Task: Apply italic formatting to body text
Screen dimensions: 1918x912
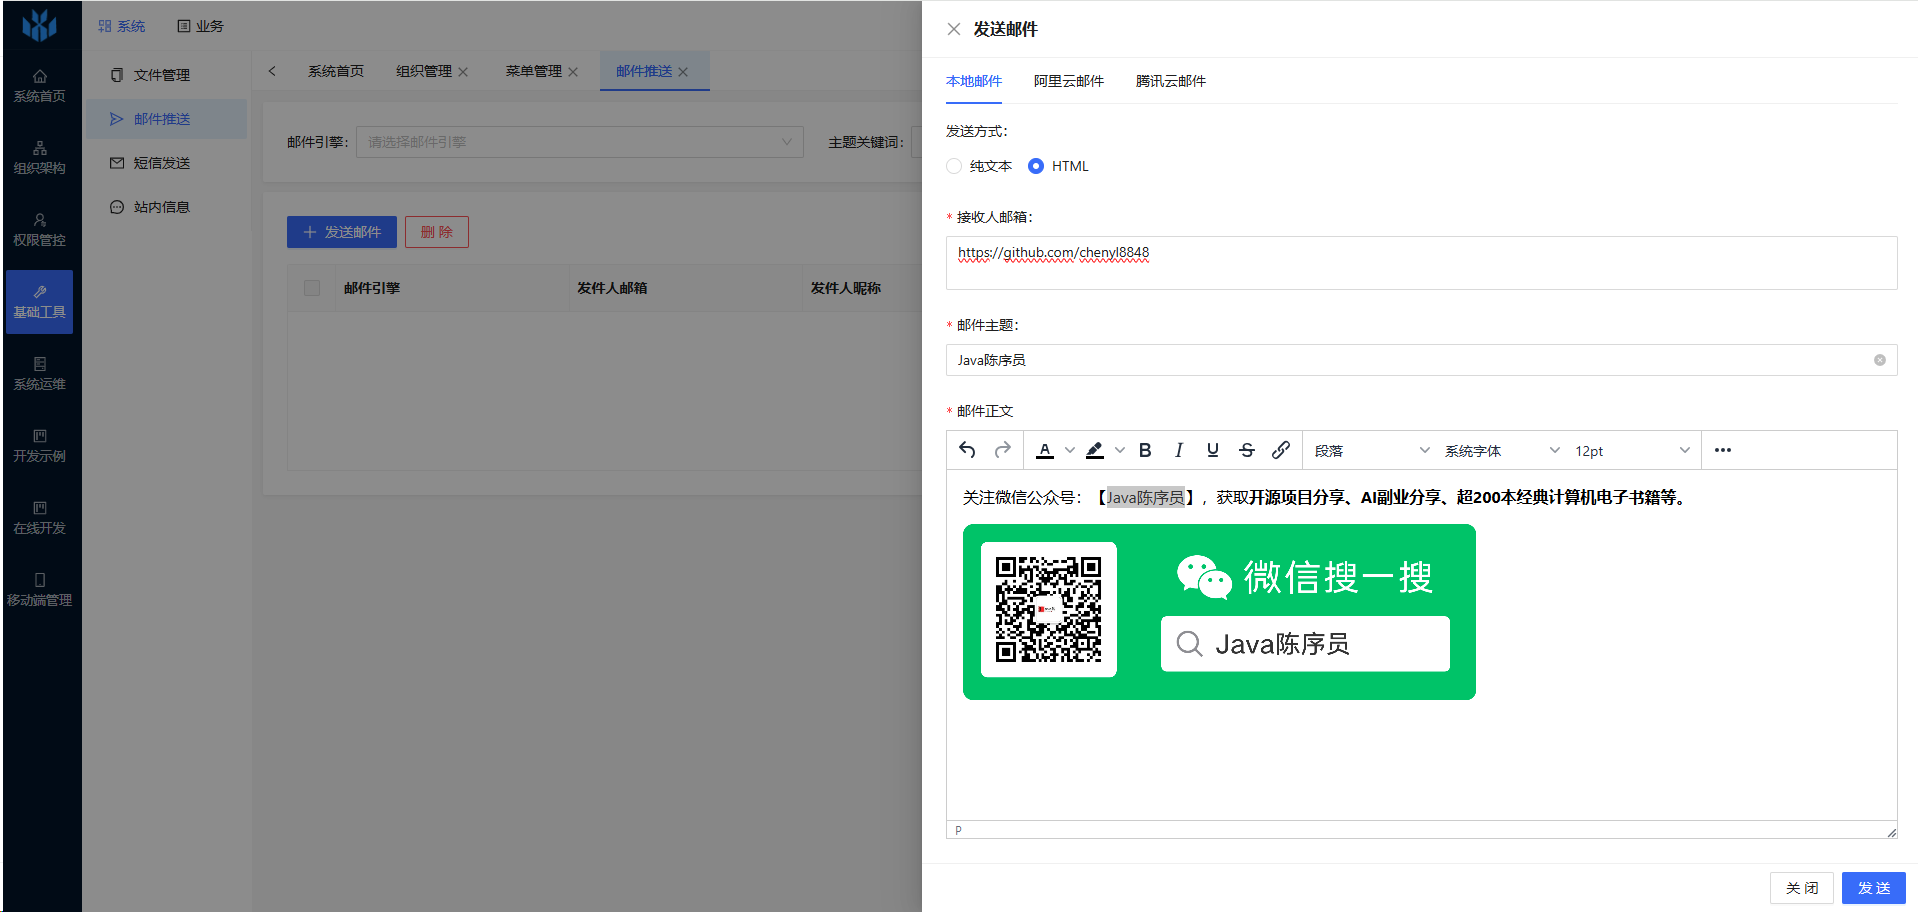Action: [1179, 450]
